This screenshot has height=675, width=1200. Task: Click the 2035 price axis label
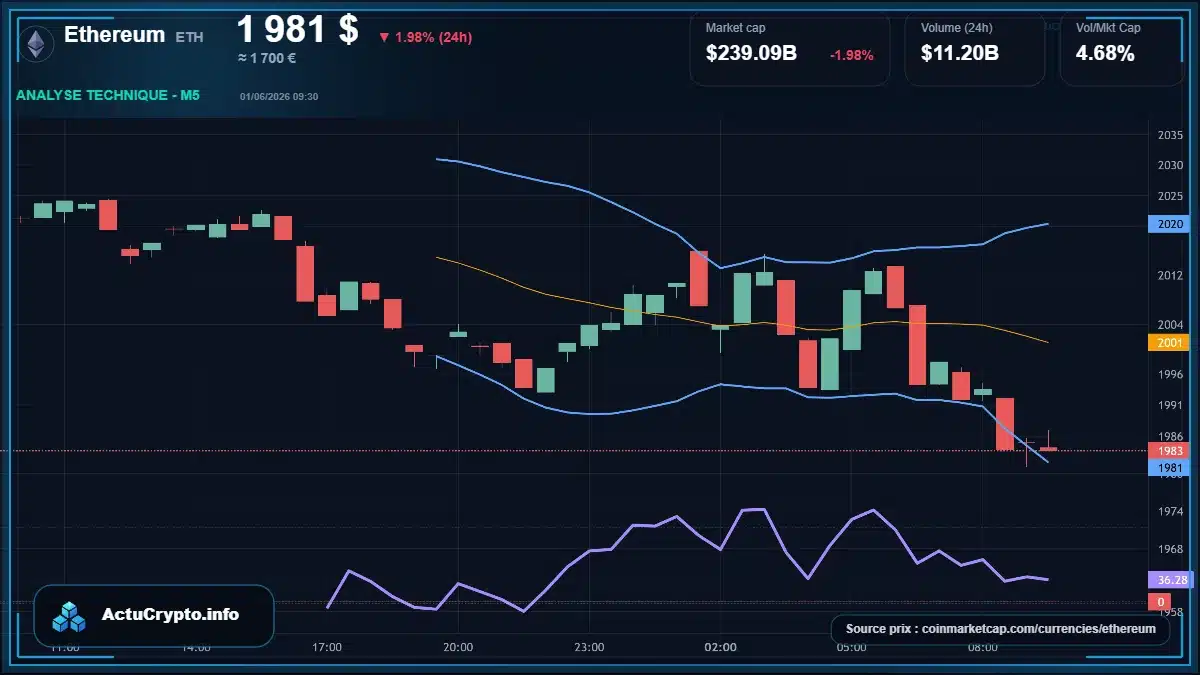tap(1169, 135)
